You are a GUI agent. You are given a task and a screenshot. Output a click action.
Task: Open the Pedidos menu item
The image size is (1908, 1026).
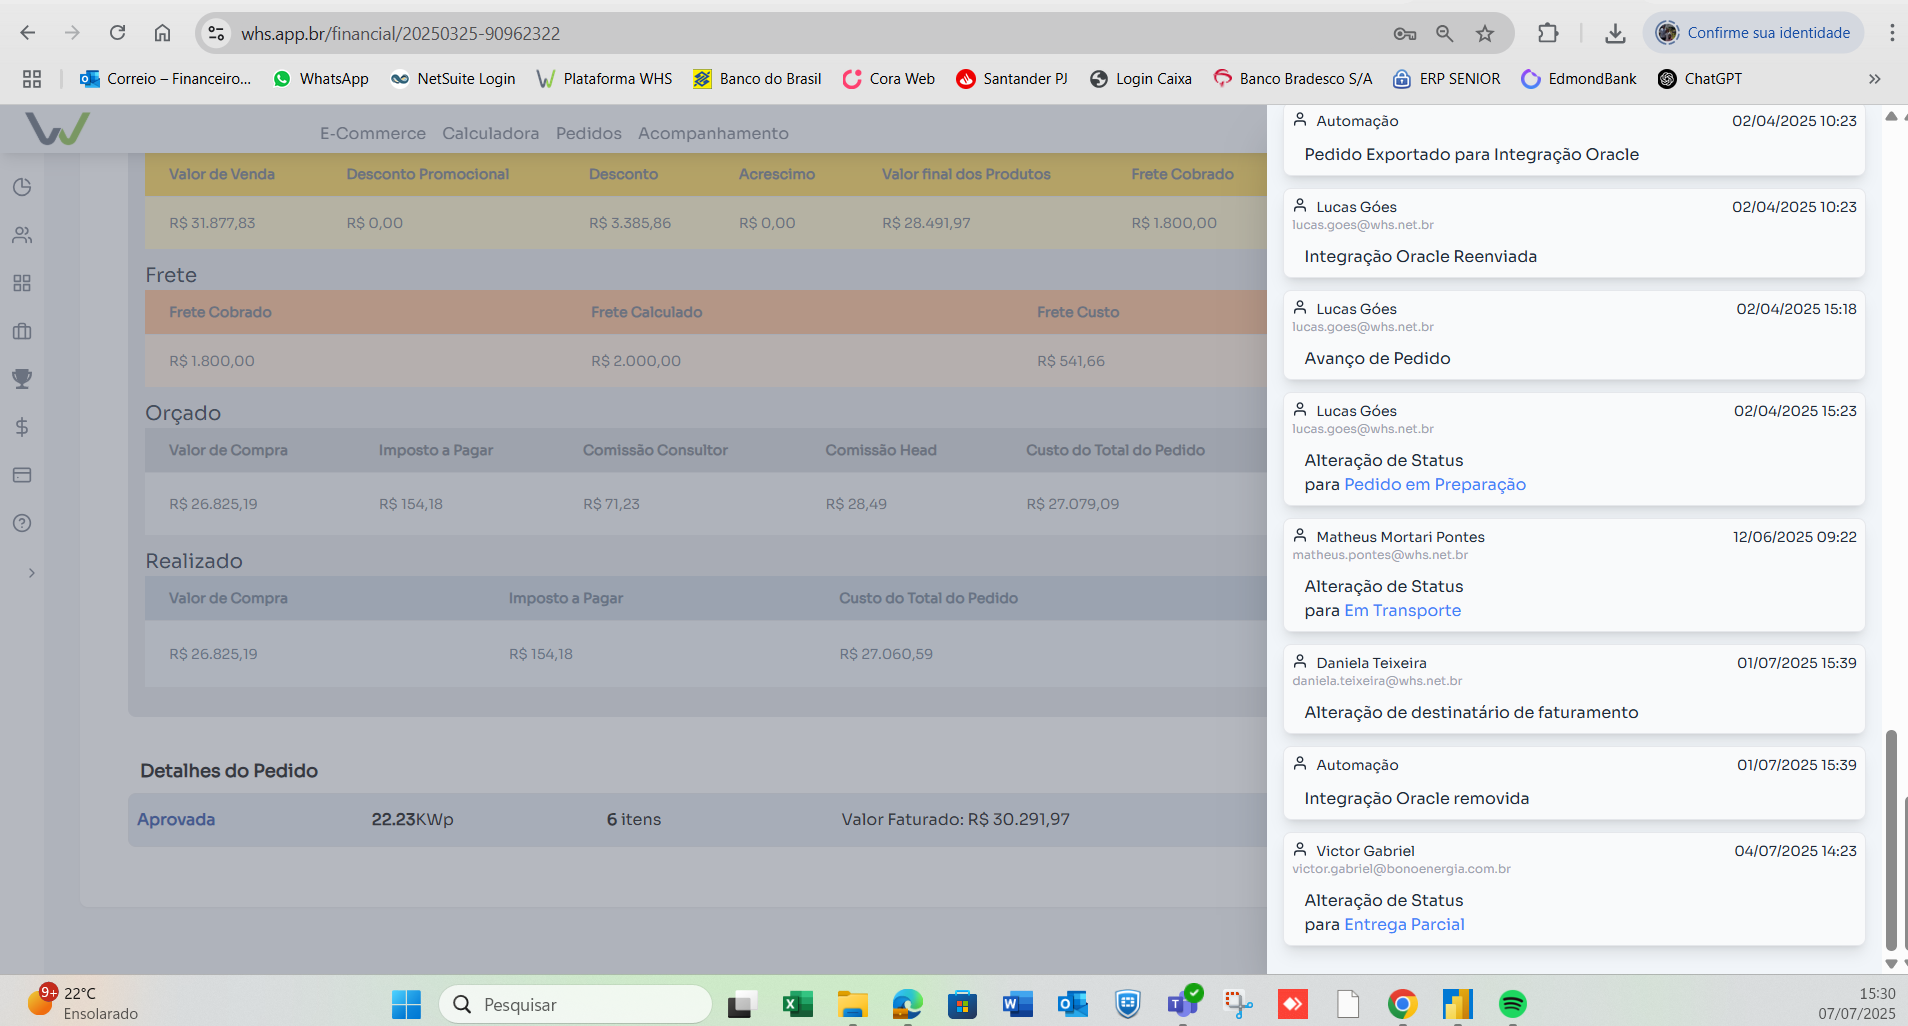point(588,133)
